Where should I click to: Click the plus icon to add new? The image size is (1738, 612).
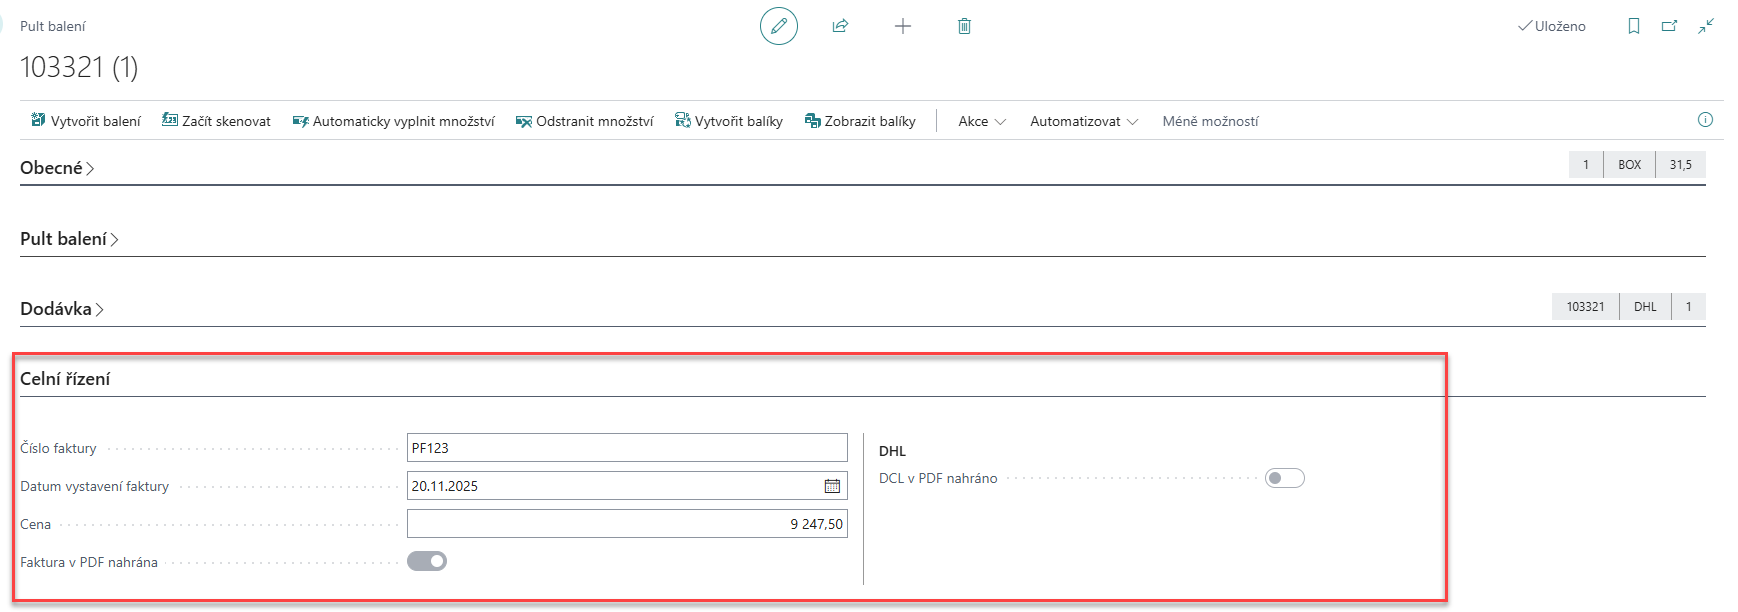pyautogui.click(x=902, y=26)
